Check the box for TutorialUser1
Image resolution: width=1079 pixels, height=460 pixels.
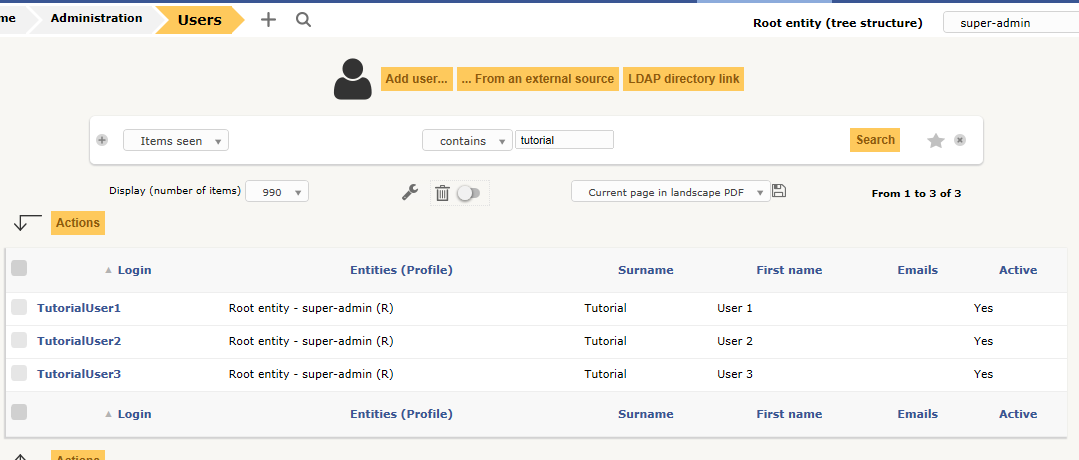click(19, 308)
